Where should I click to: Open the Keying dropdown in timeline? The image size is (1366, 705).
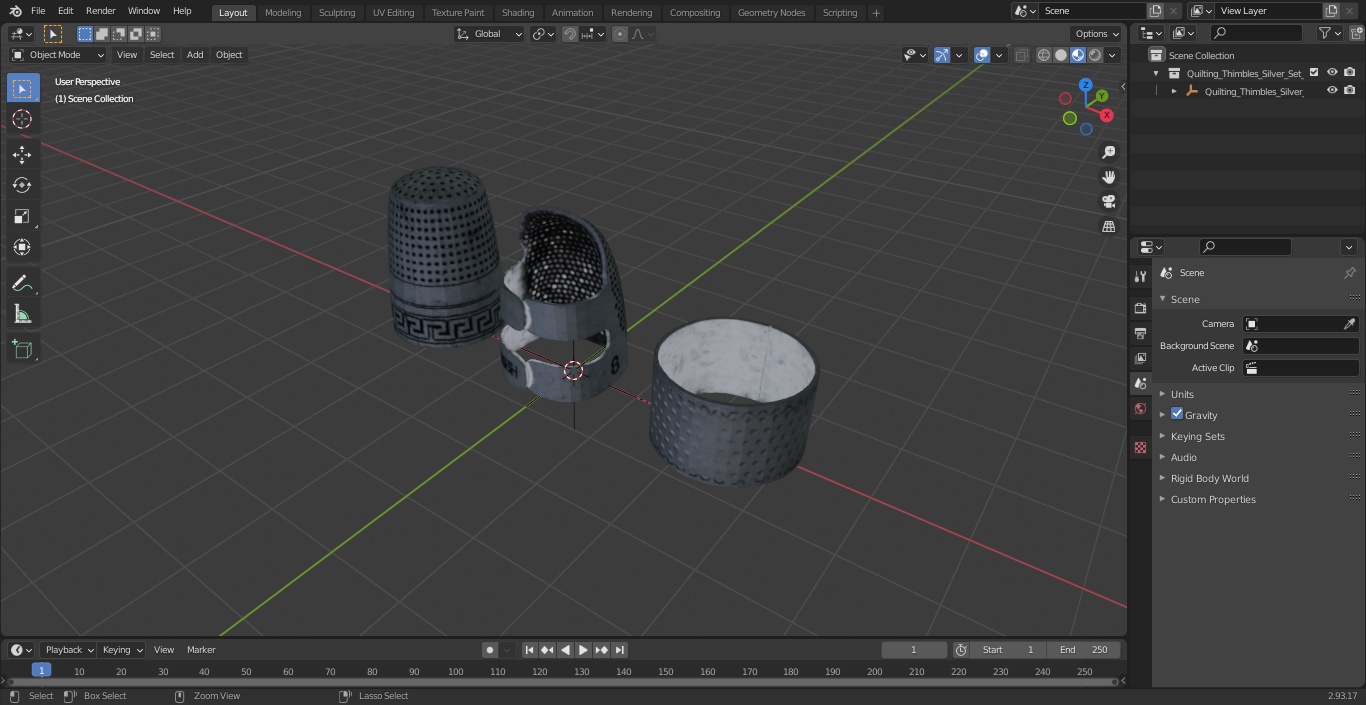[122, 650]
